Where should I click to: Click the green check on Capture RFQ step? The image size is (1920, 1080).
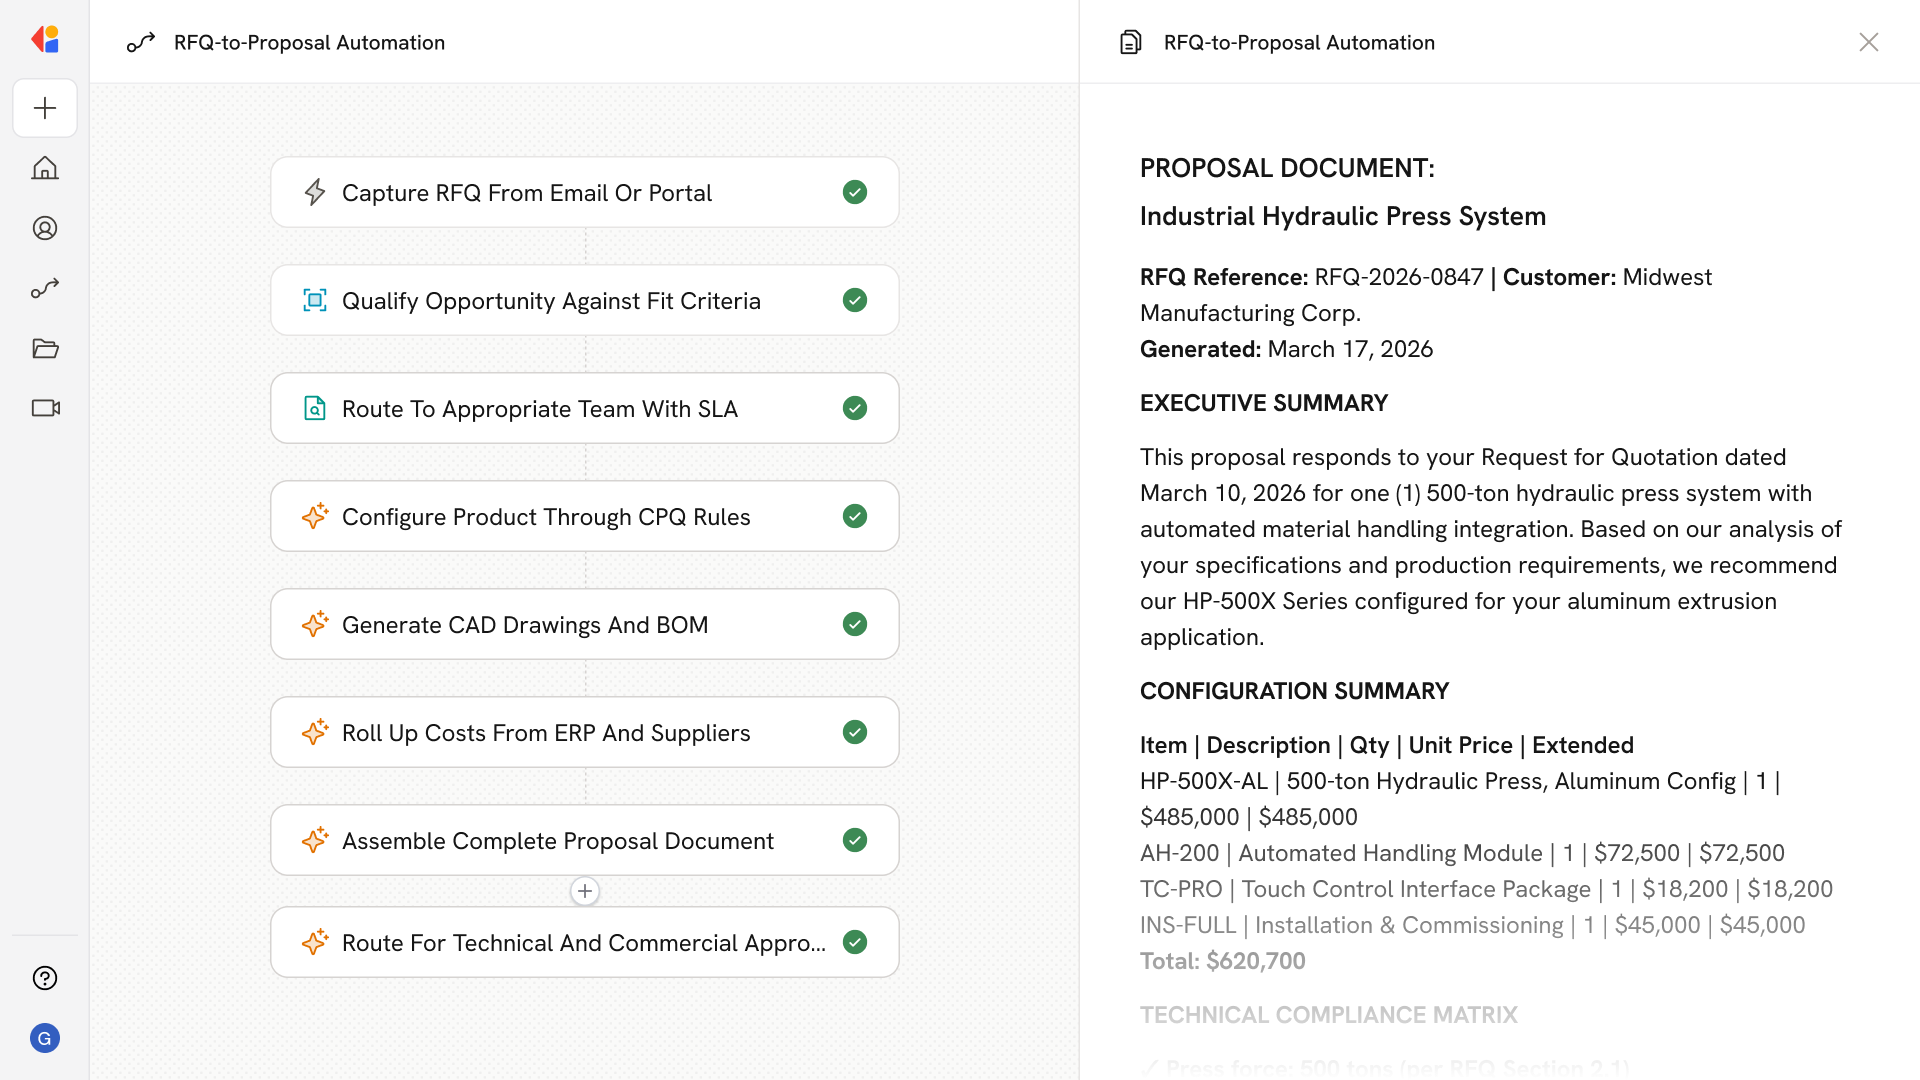(854, 192)
